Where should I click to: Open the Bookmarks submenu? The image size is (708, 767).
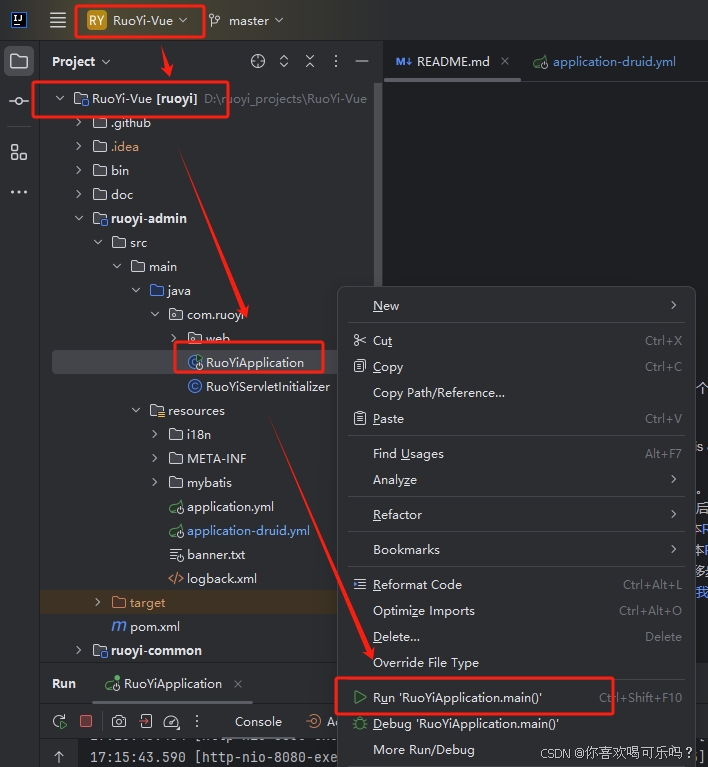(x=516, y=549)
